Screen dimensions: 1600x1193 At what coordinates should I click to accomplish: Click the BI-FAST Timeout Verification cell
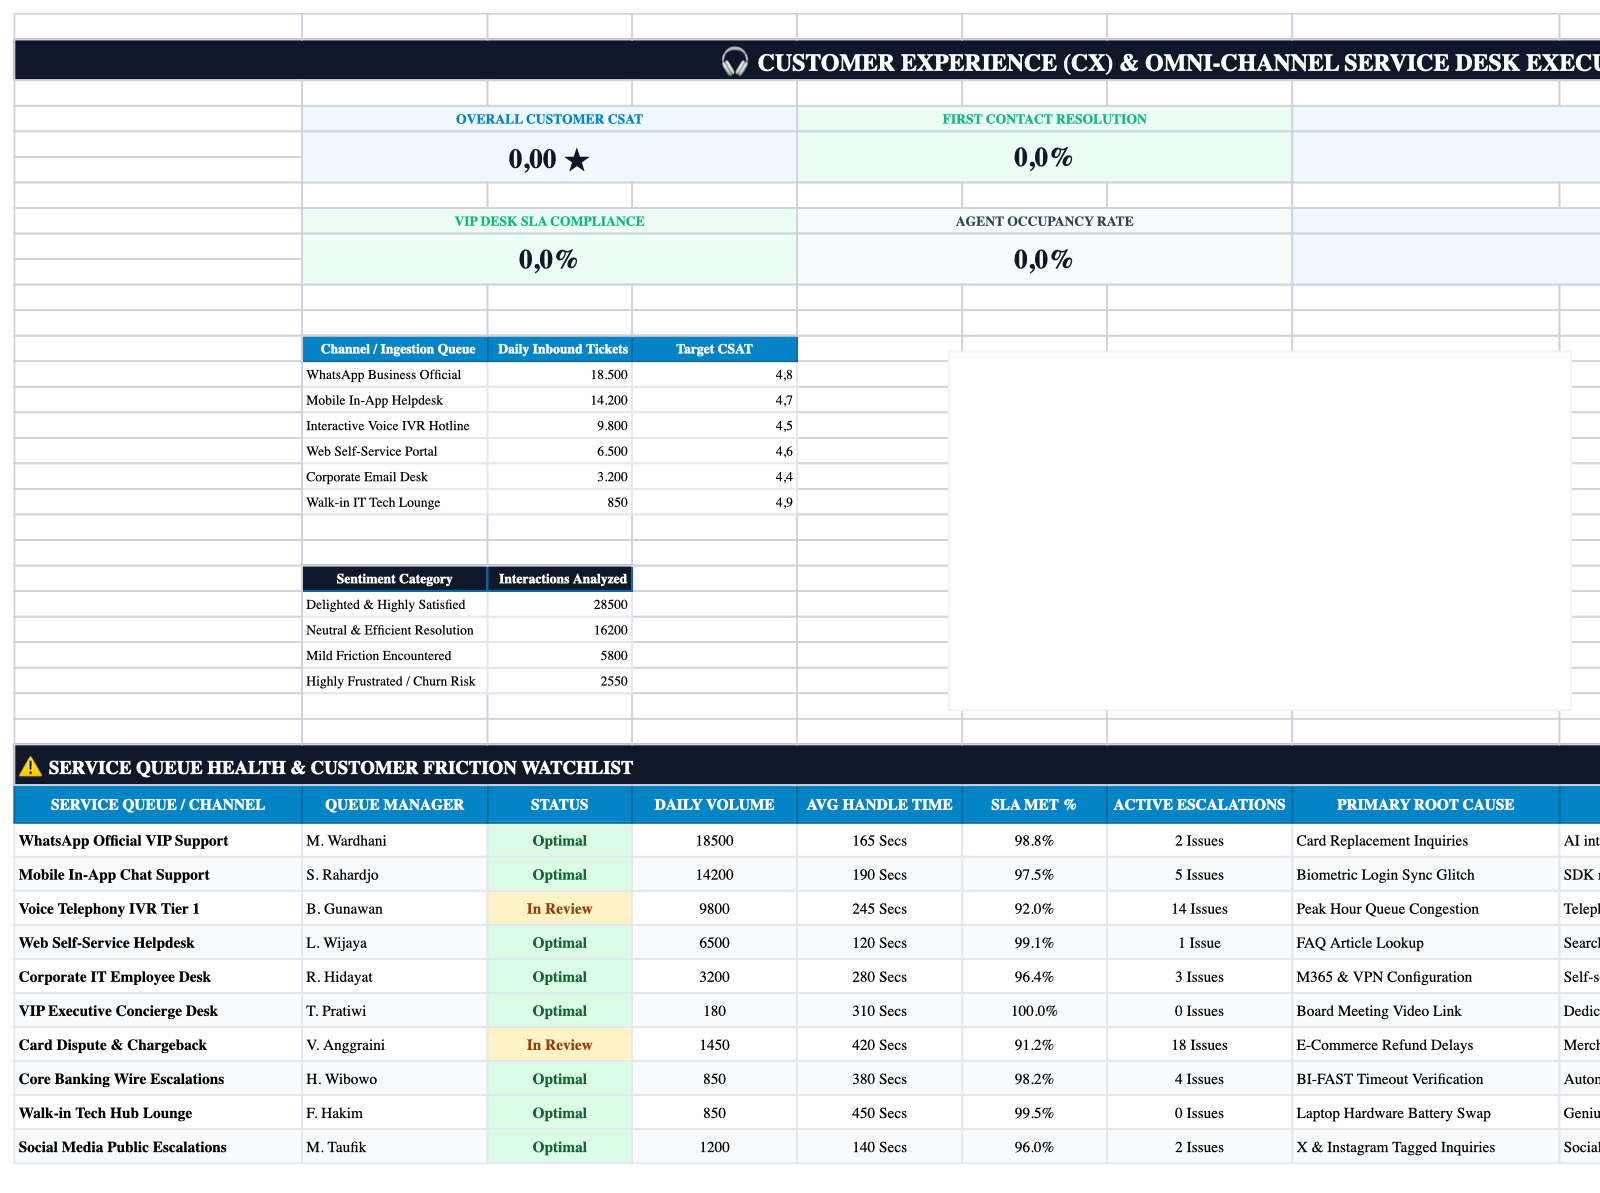(1425, 1079)
